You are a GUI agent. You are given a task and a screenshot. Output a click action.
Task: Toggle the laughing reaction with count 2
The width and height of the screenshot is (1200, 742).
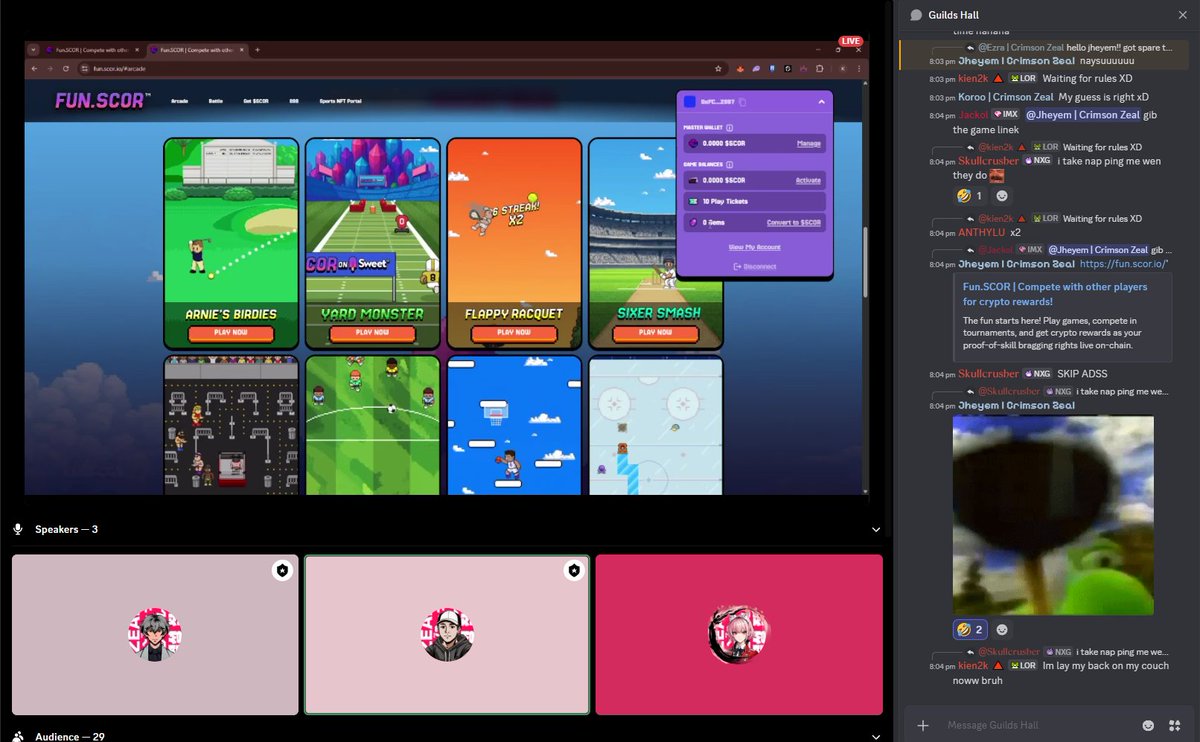[x=969, y=629]
